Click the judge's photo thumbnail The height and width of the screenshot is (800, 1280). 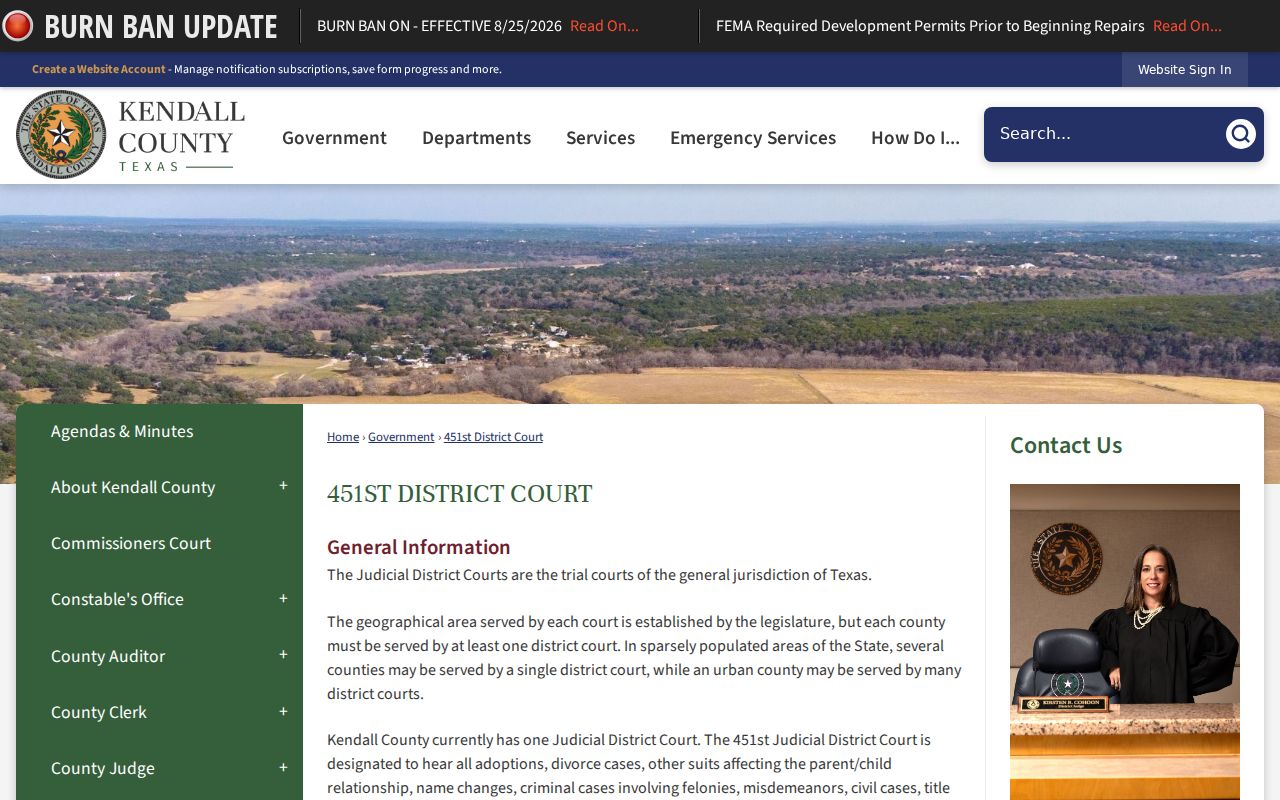pyautogui.click(x=1125, y=642)
